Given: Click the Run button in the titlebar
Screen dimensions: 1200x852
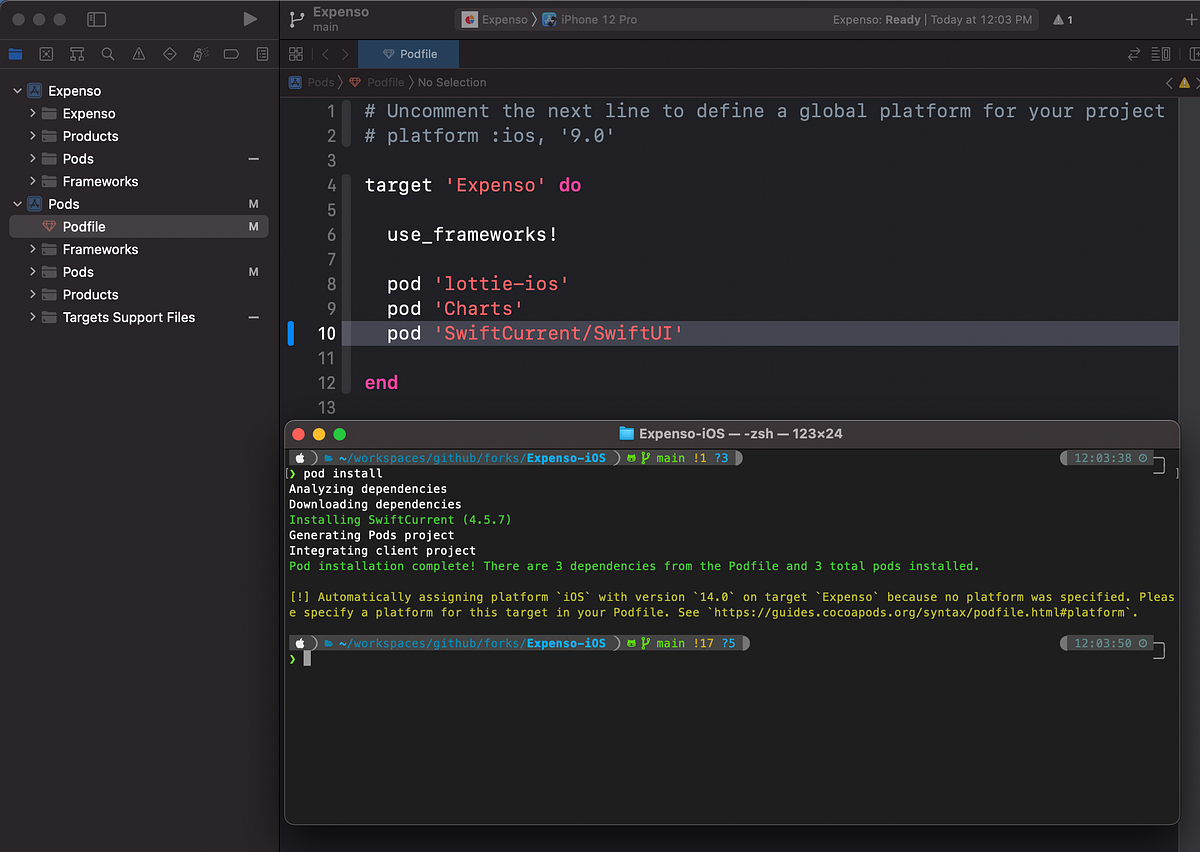Looking at the screenshot, I should point(250,18).
